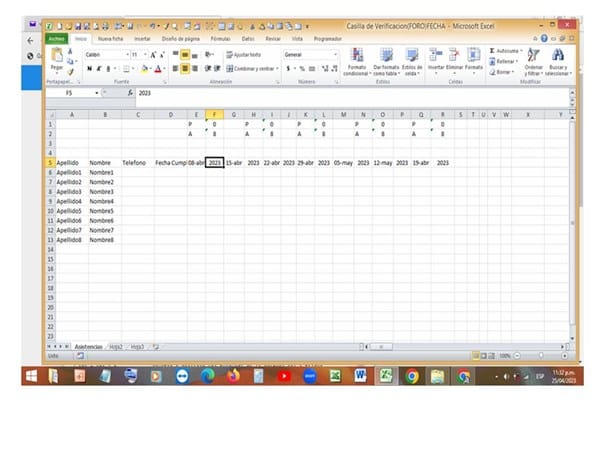Click the Copy format paintbrush icon
This screenshot has width=600, height=450.
71,72
